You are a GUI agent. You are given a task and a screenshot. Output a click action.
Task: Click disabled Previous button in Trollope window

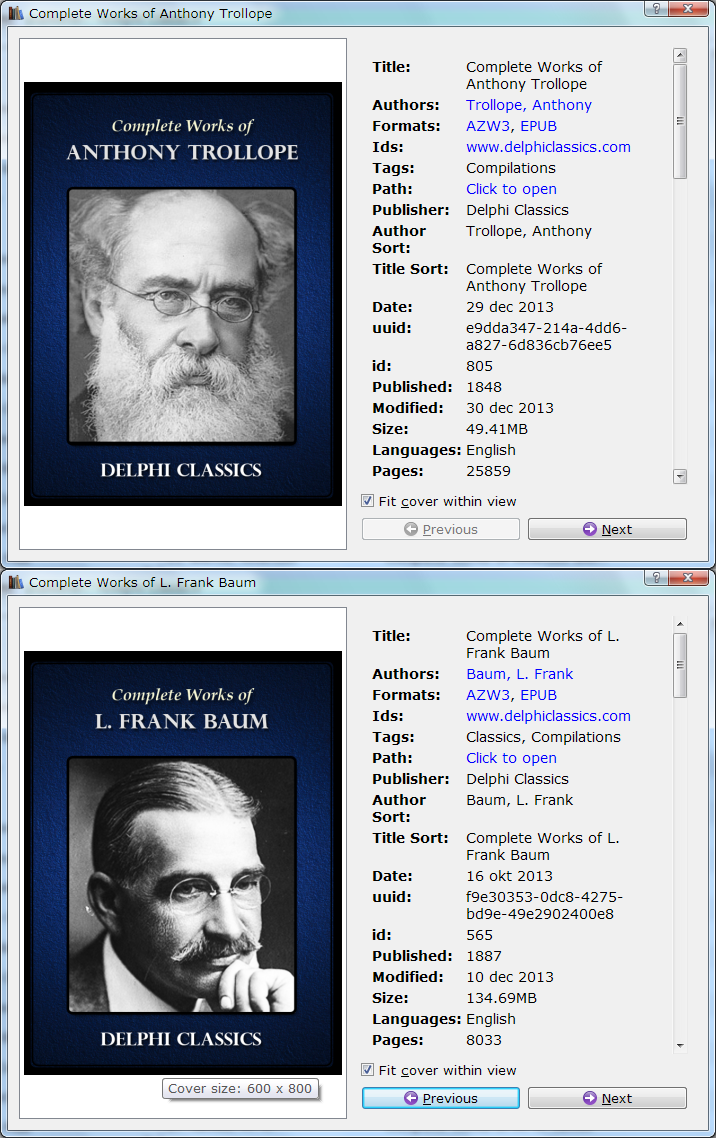pyautogui.click(x=441, y=529)
